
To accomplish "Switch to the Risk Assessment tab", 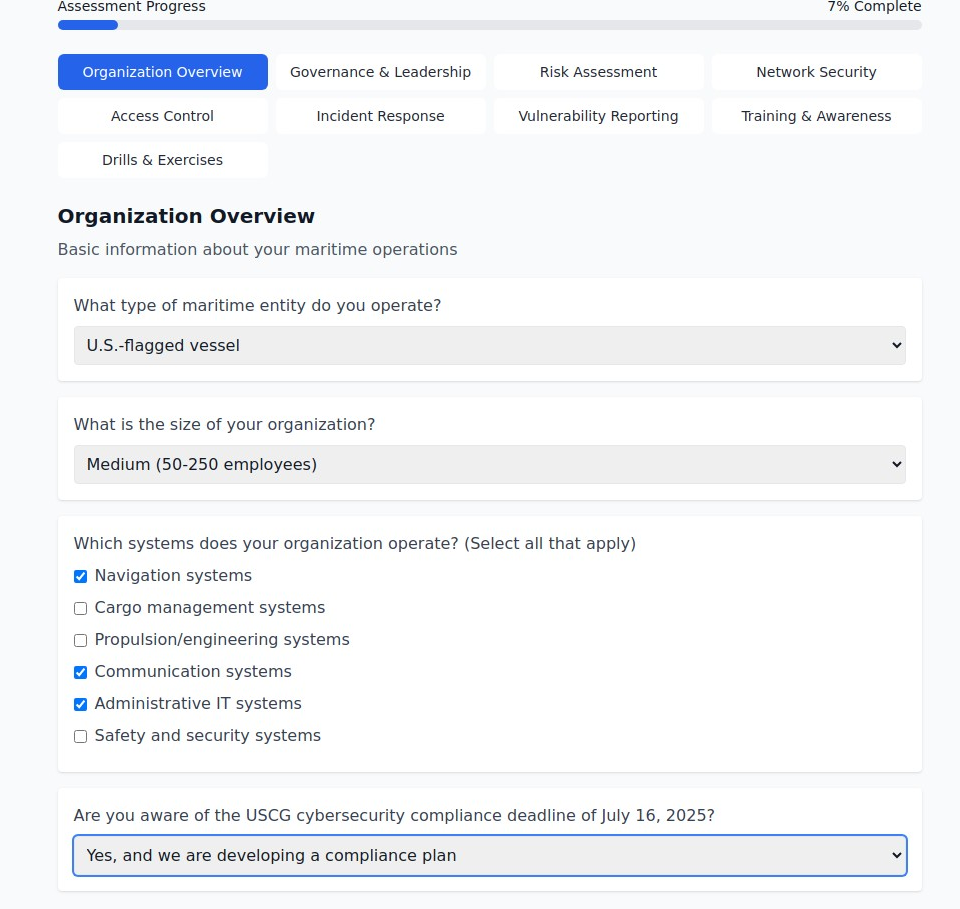I will coord(598,72).
